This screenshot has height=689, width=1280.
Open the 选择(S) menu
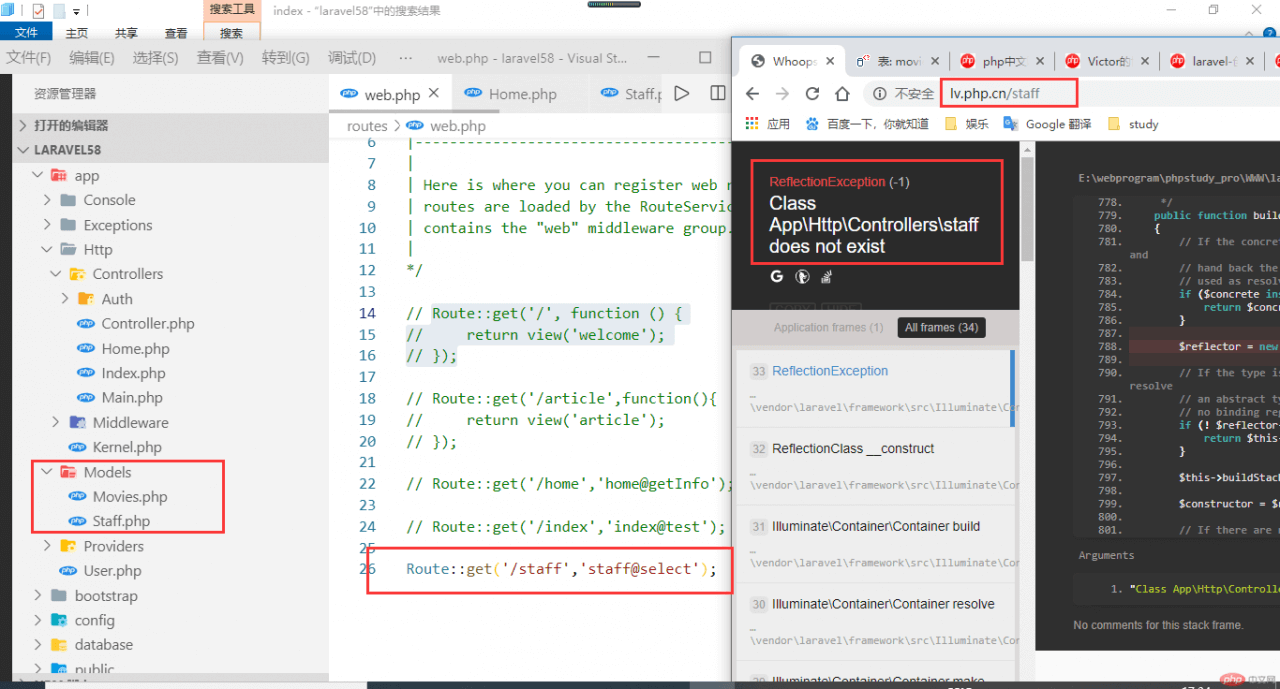(x=155, y=58)
